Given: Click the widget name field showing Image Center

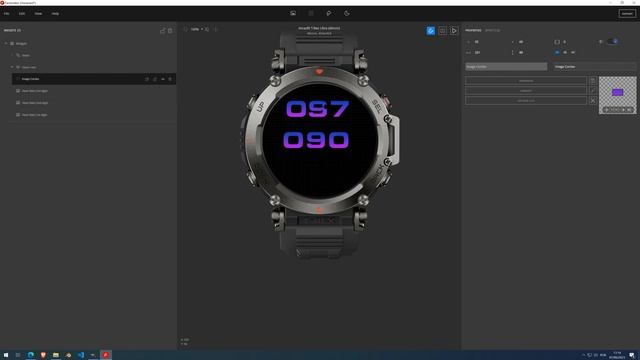Looking at the screenshot, I should pyautogui.click(x=506, y=67).
